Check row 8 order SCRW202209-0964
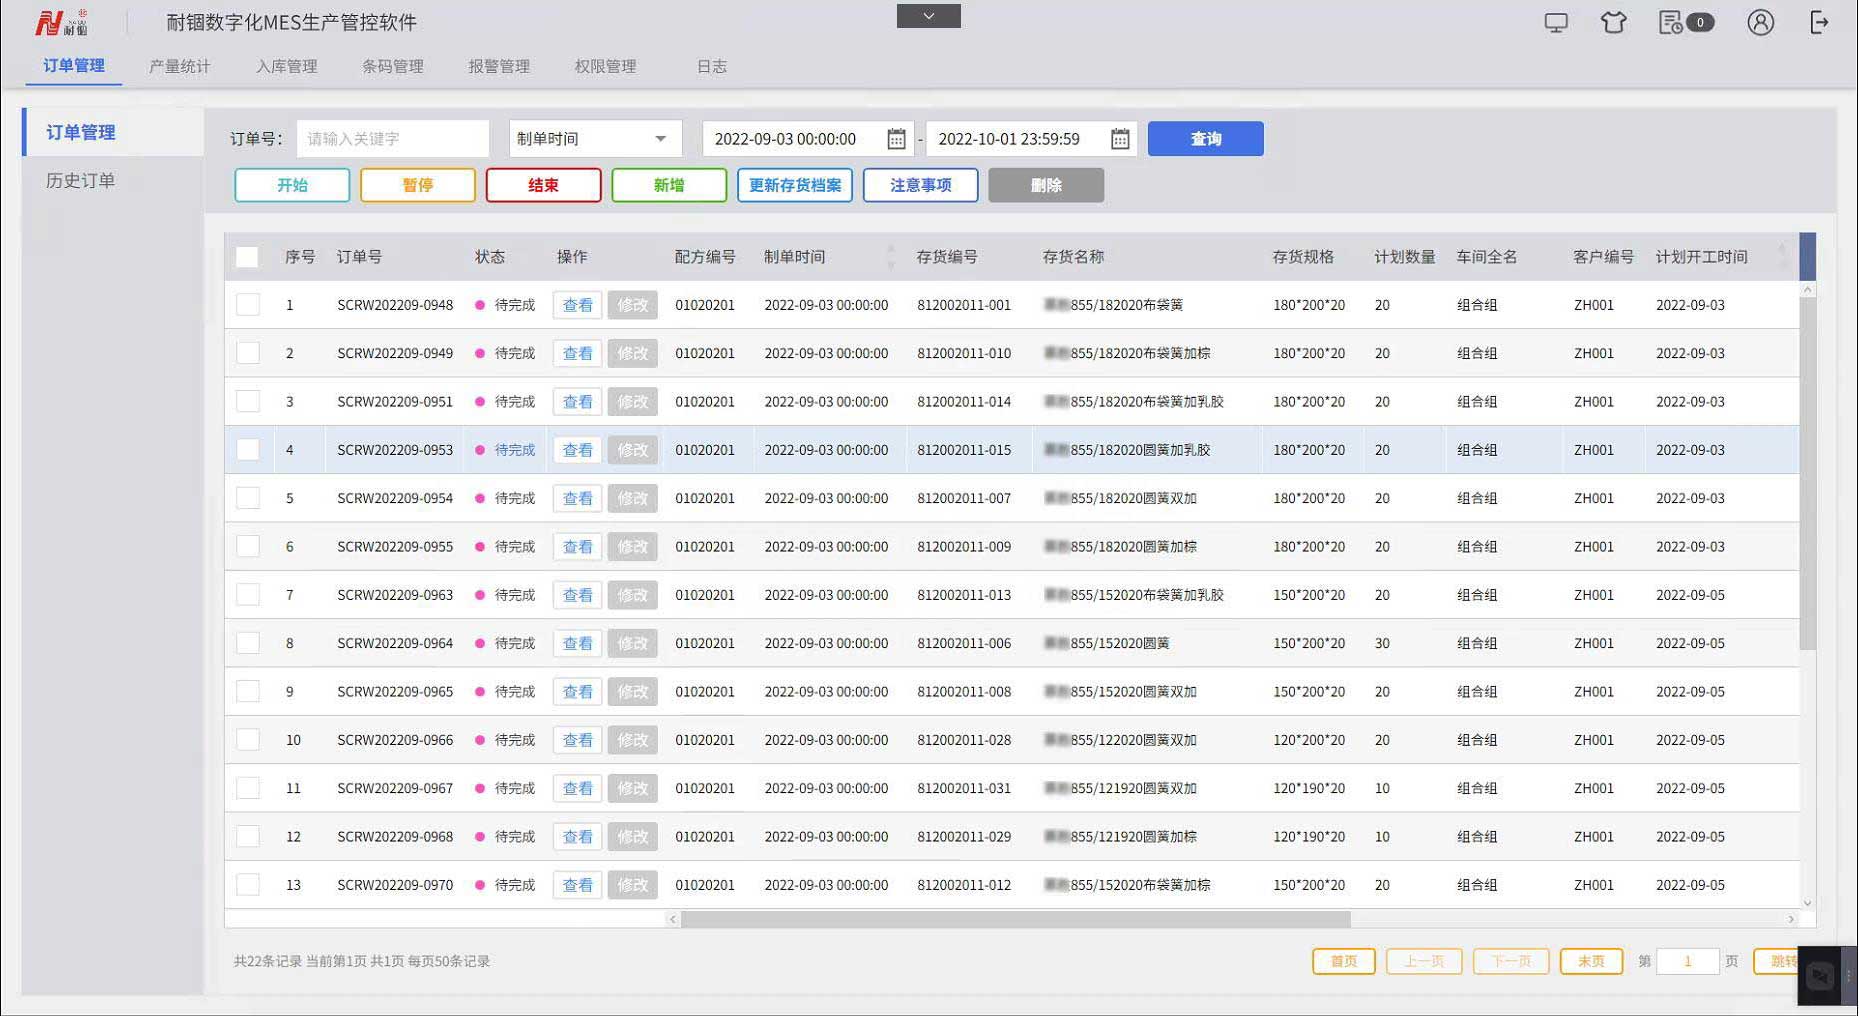This screenshot has width=1859, height=1016. [x=247, y=643]
